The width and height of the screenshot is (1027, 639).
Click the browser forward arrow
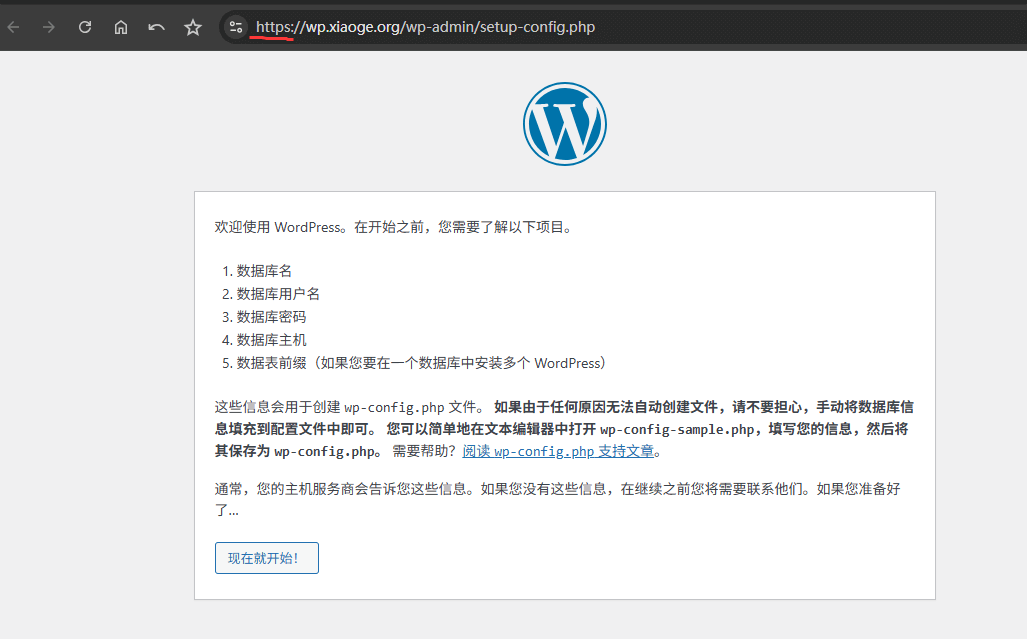(x=48, y=26)
